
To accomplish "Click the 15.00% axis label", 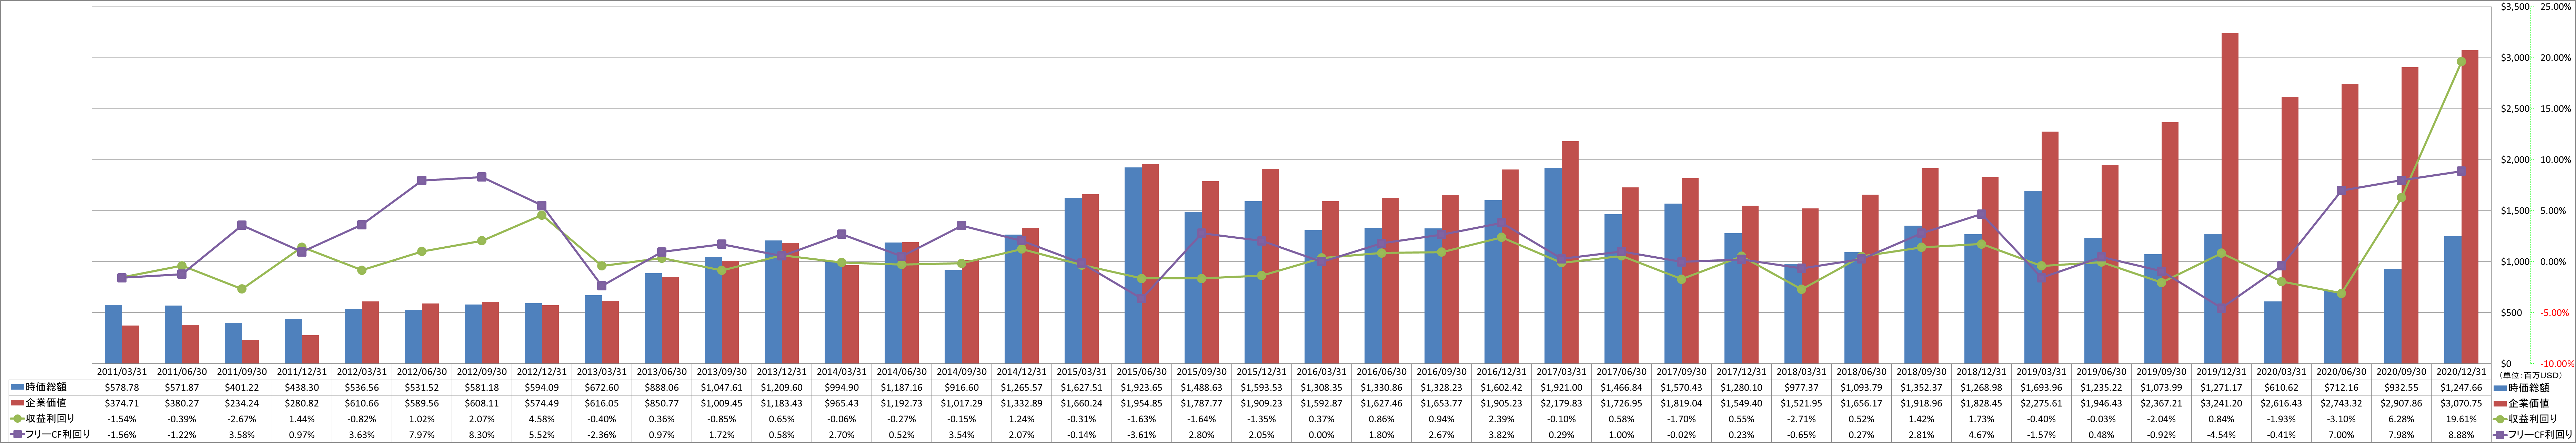I will (2556, 108).
